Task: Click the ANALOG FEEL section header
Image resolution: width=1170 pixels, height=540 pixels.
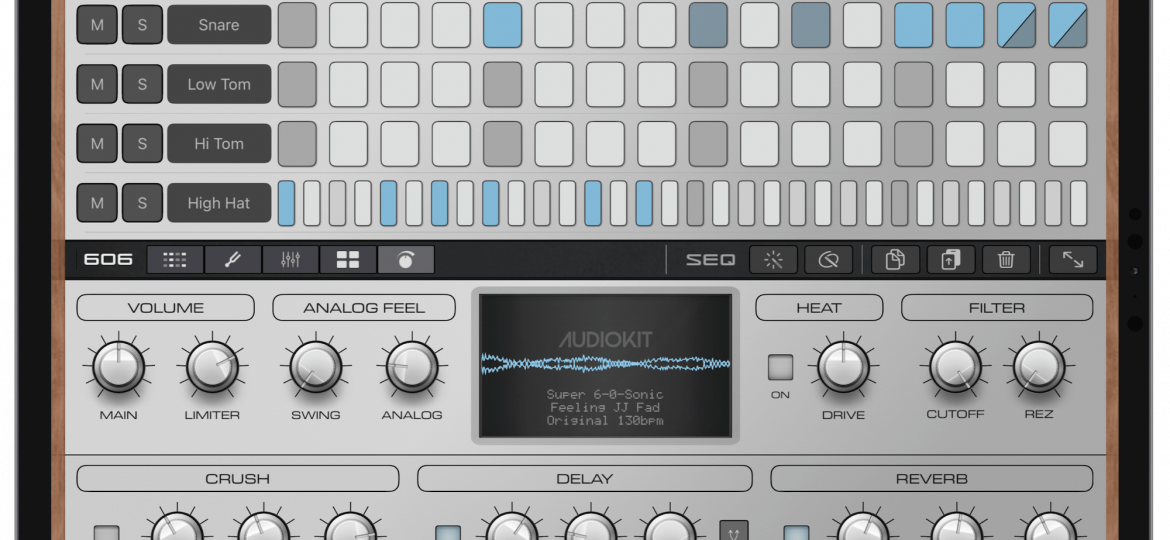Action: [x=364, y=307]
